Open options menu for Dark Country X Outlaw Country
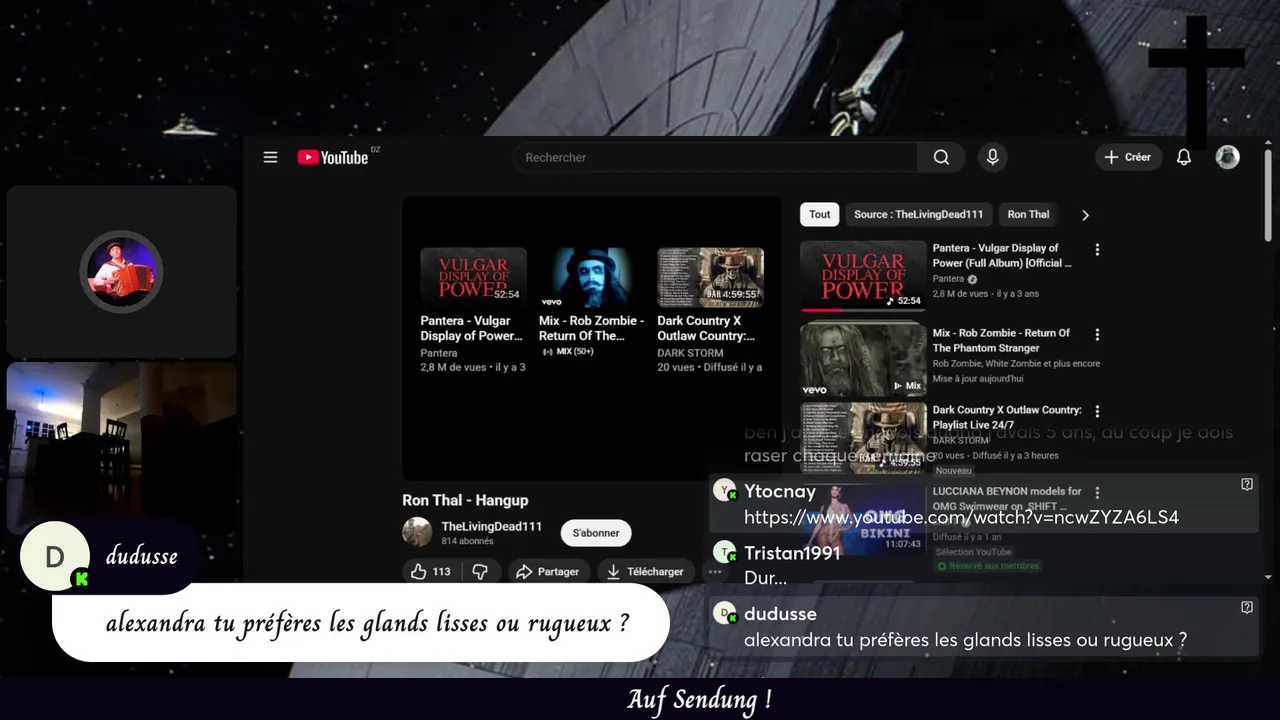1280x720 pixels. tap(1097, 411)
